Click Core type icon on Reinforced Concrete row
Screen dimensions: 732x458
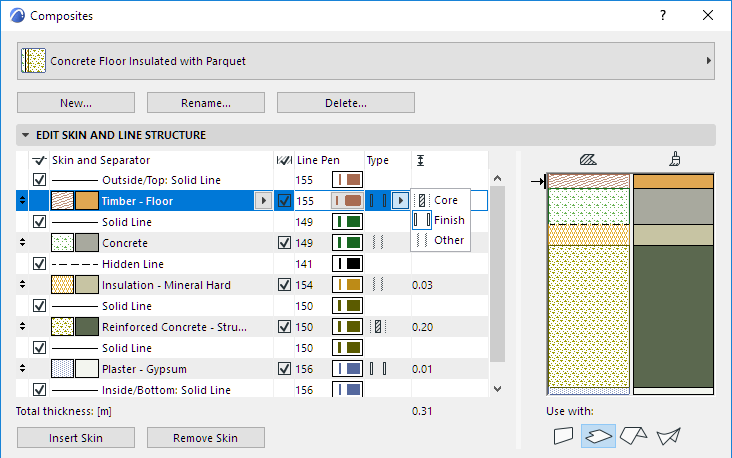[x=378, y=327]
